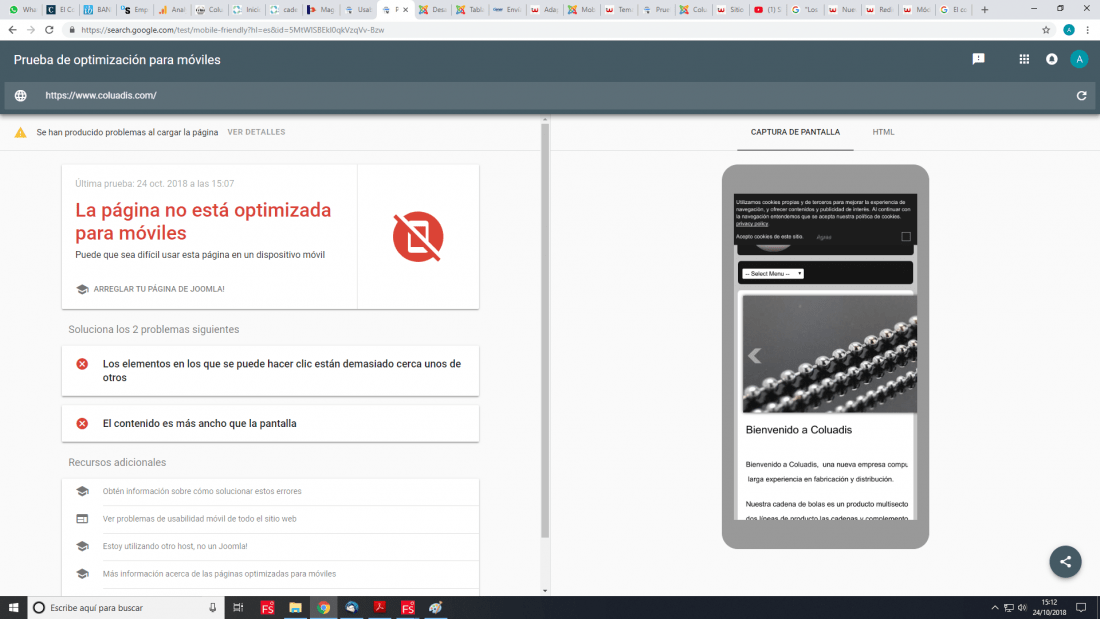Image resolution: width=1100 pixels, height=619 pixels.
Task: Click the yellow warning triangle icon
Action: click(20, 132)
